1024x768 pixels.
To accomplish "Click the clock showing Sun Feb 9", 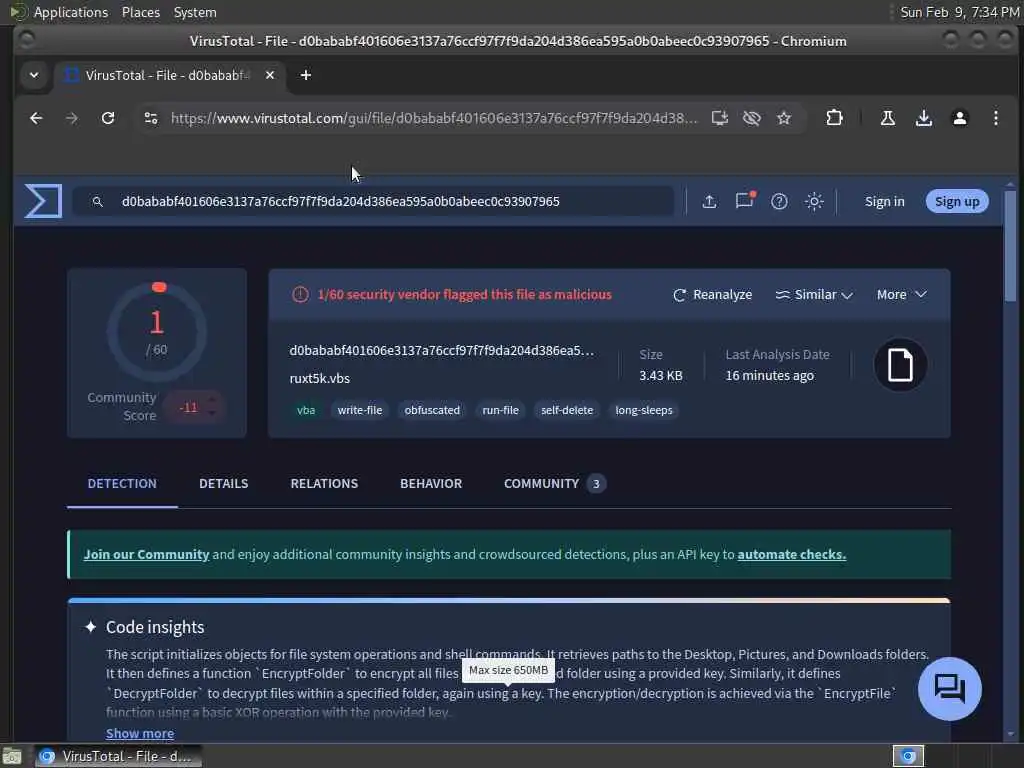I will pyautogui.click(x=959, y=12).
